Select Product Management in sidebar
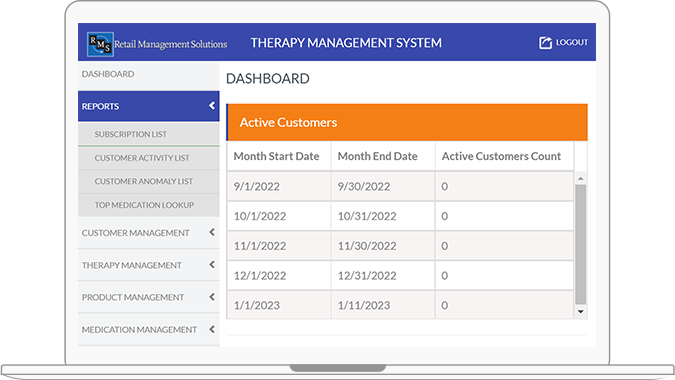675x380 pixels. click(149, 297)
